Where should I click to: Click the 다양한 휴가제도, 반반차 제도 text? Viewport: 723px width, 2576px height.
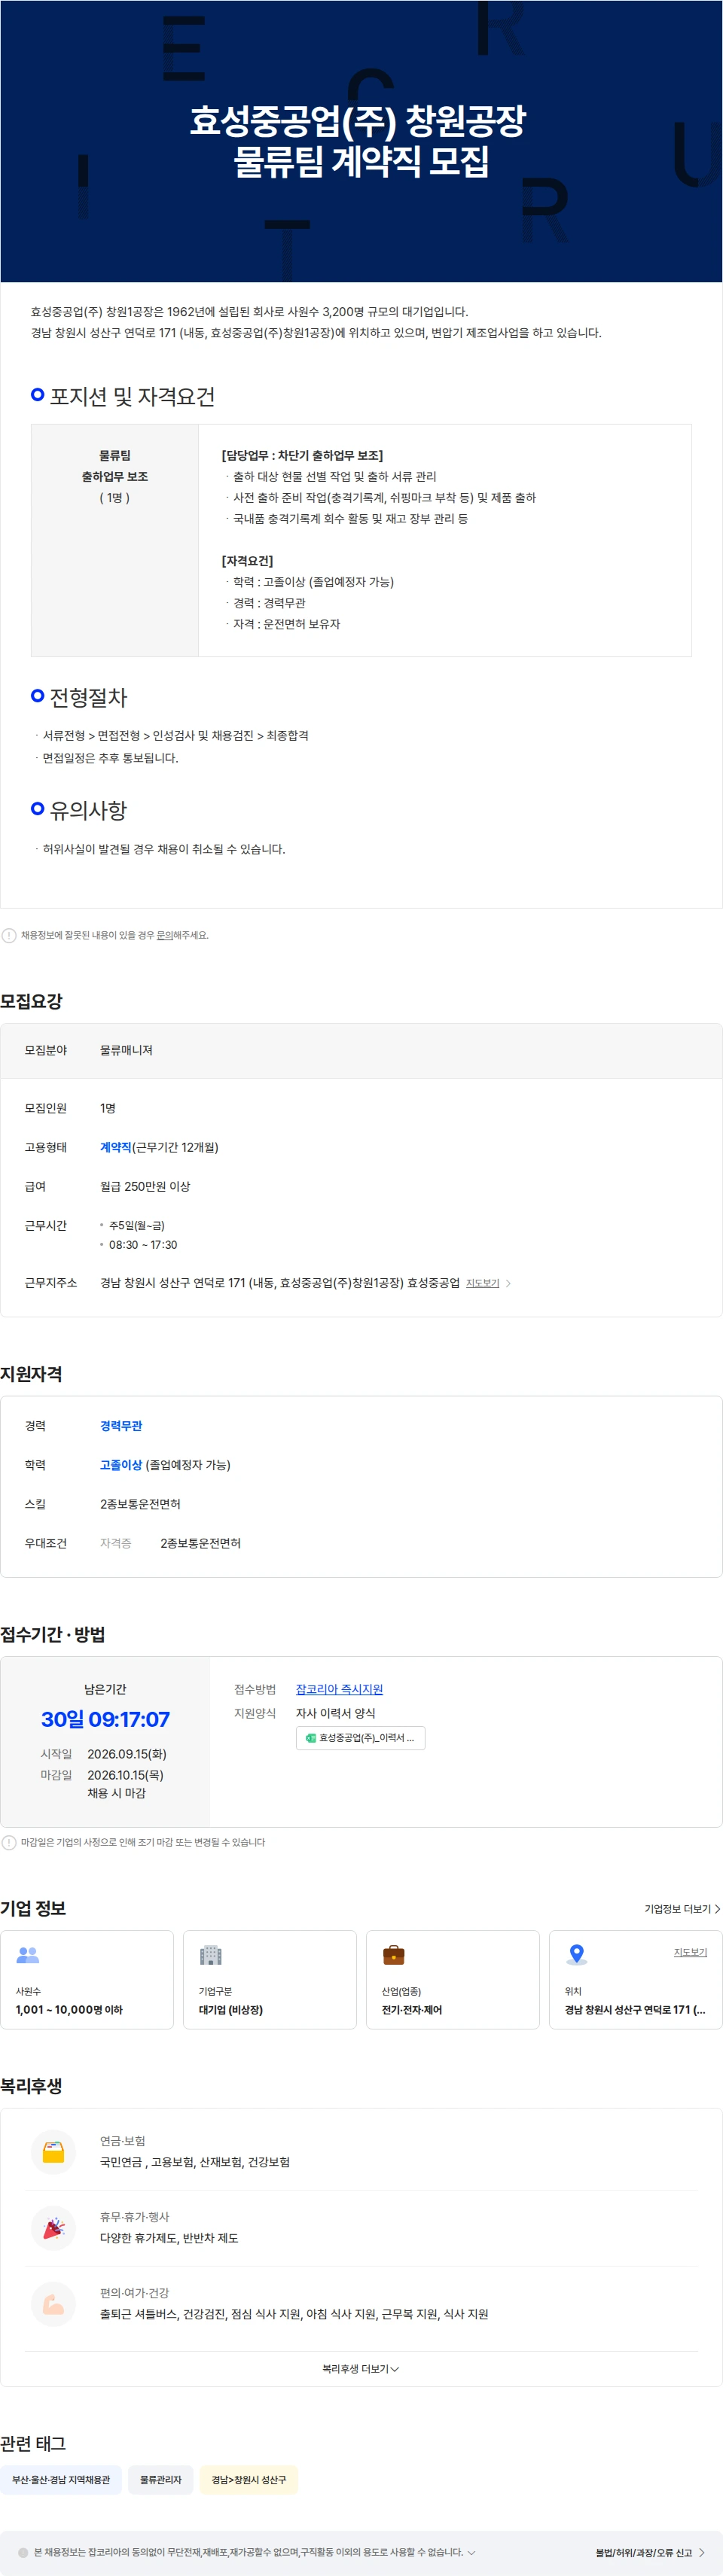pos(169,2238)
